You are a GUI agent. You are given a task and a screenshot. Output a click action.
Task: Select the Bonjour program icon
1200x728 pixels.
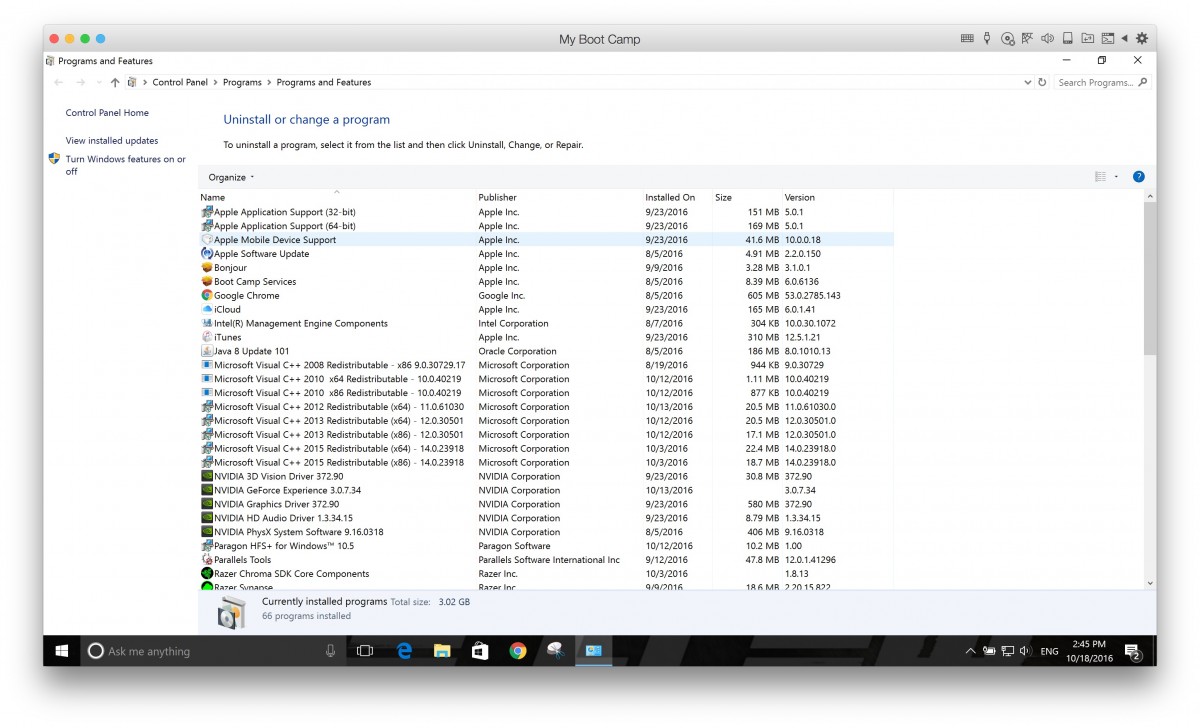206,267
